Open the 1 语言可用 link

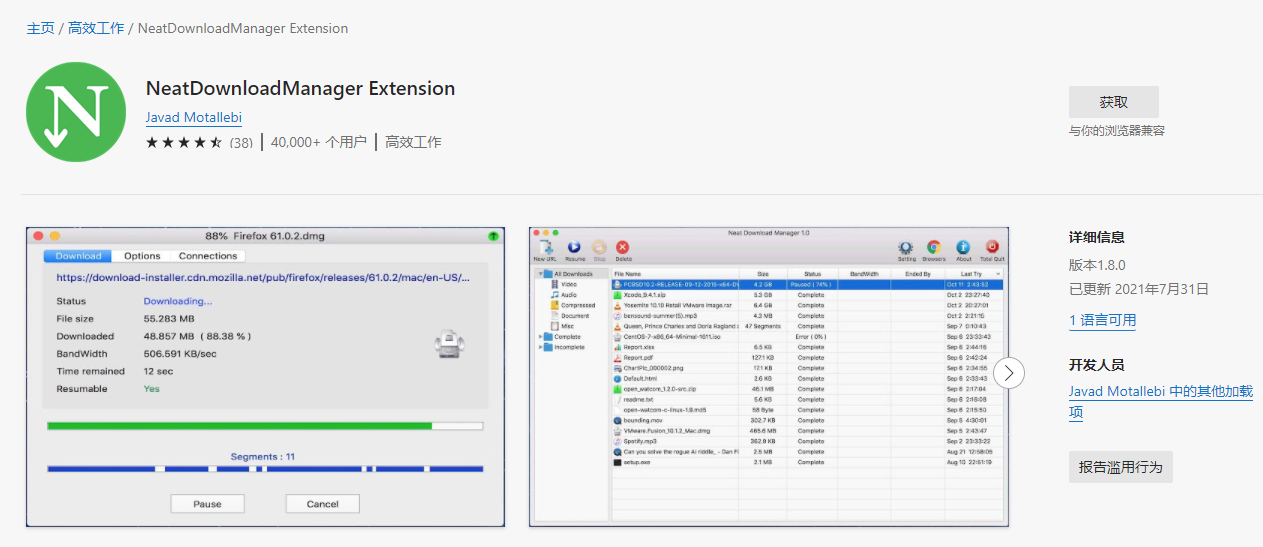pyautogui.click(x=1102, y=320)
